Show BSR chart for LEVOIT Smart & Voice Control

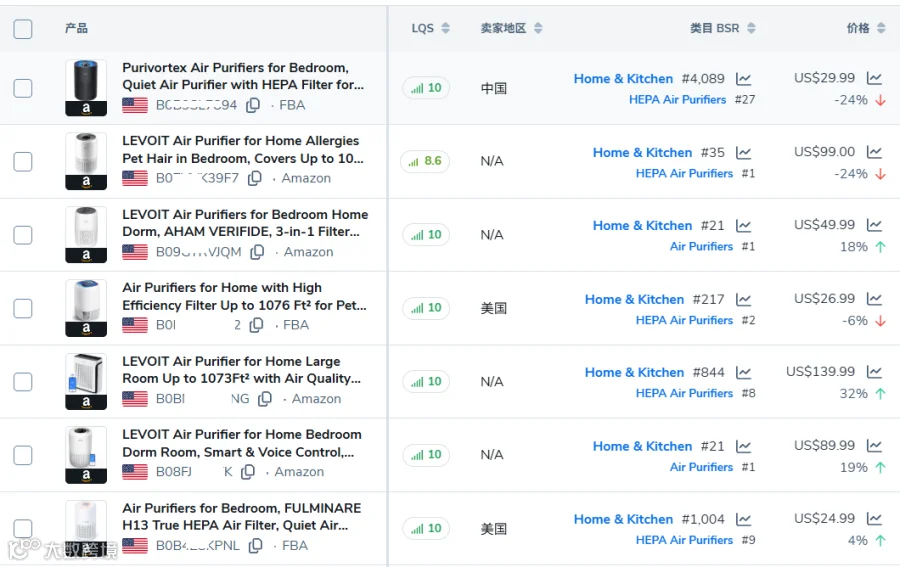pyautogui.click(x=744, y=446)
